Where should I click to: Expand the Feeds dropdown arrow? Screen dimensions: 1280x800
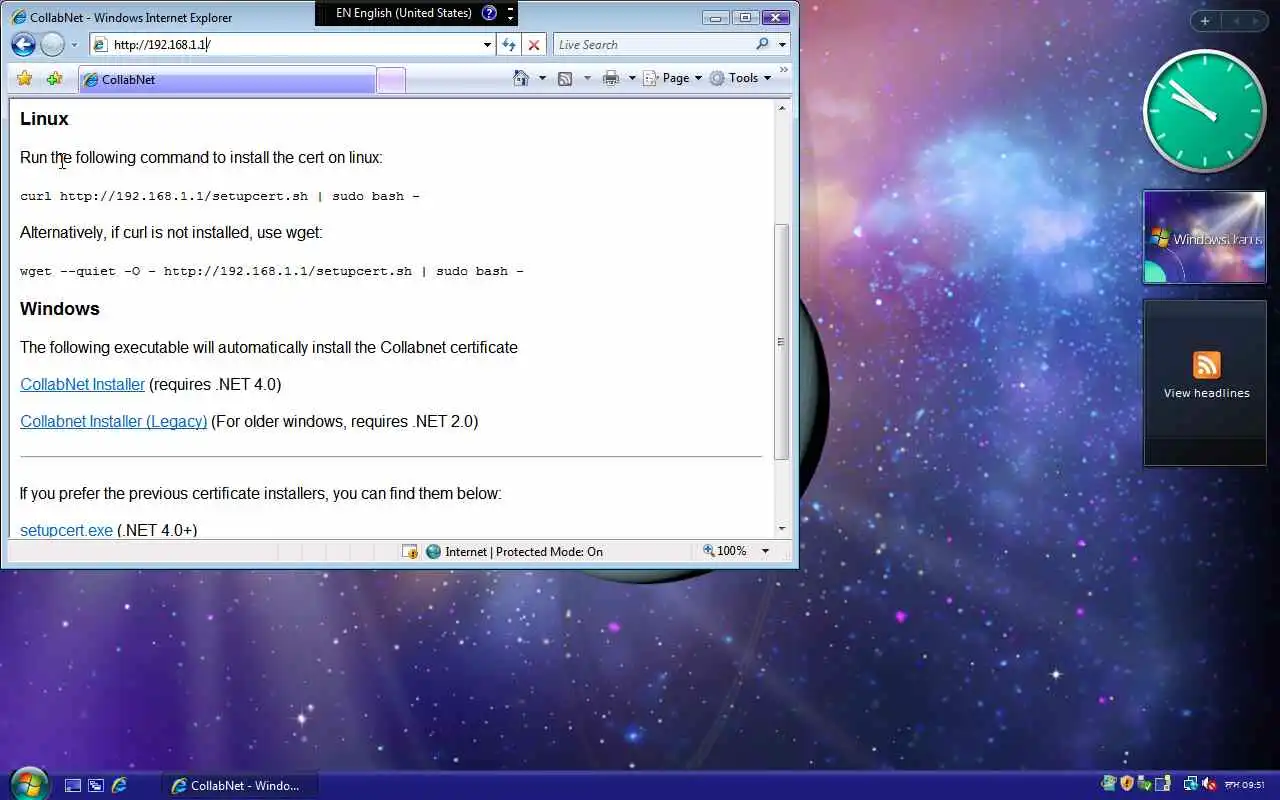point(587,78)
